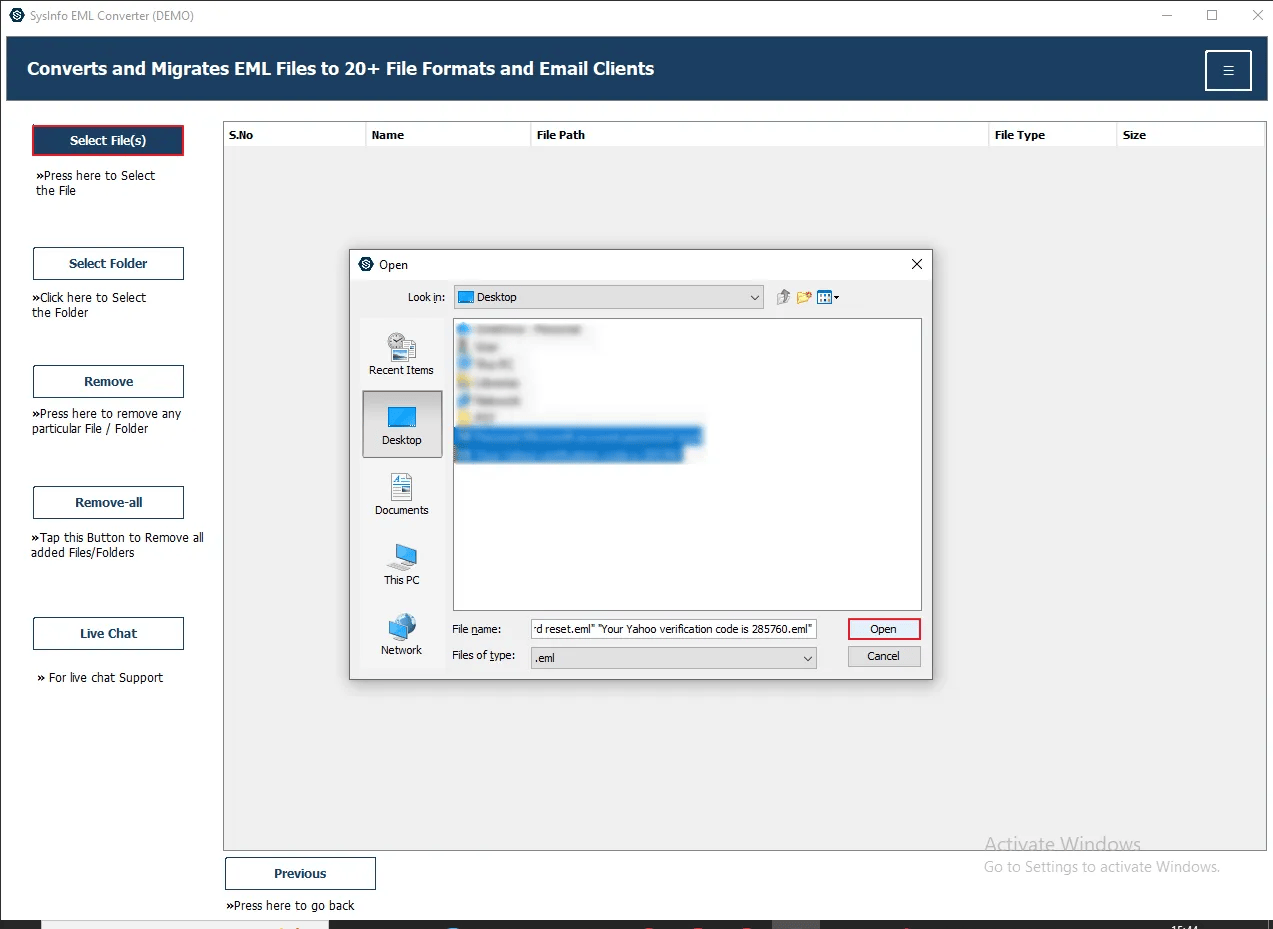Open Live Chat support
The height and width of the screenshot is (929, 1273).
pos(108,633)
